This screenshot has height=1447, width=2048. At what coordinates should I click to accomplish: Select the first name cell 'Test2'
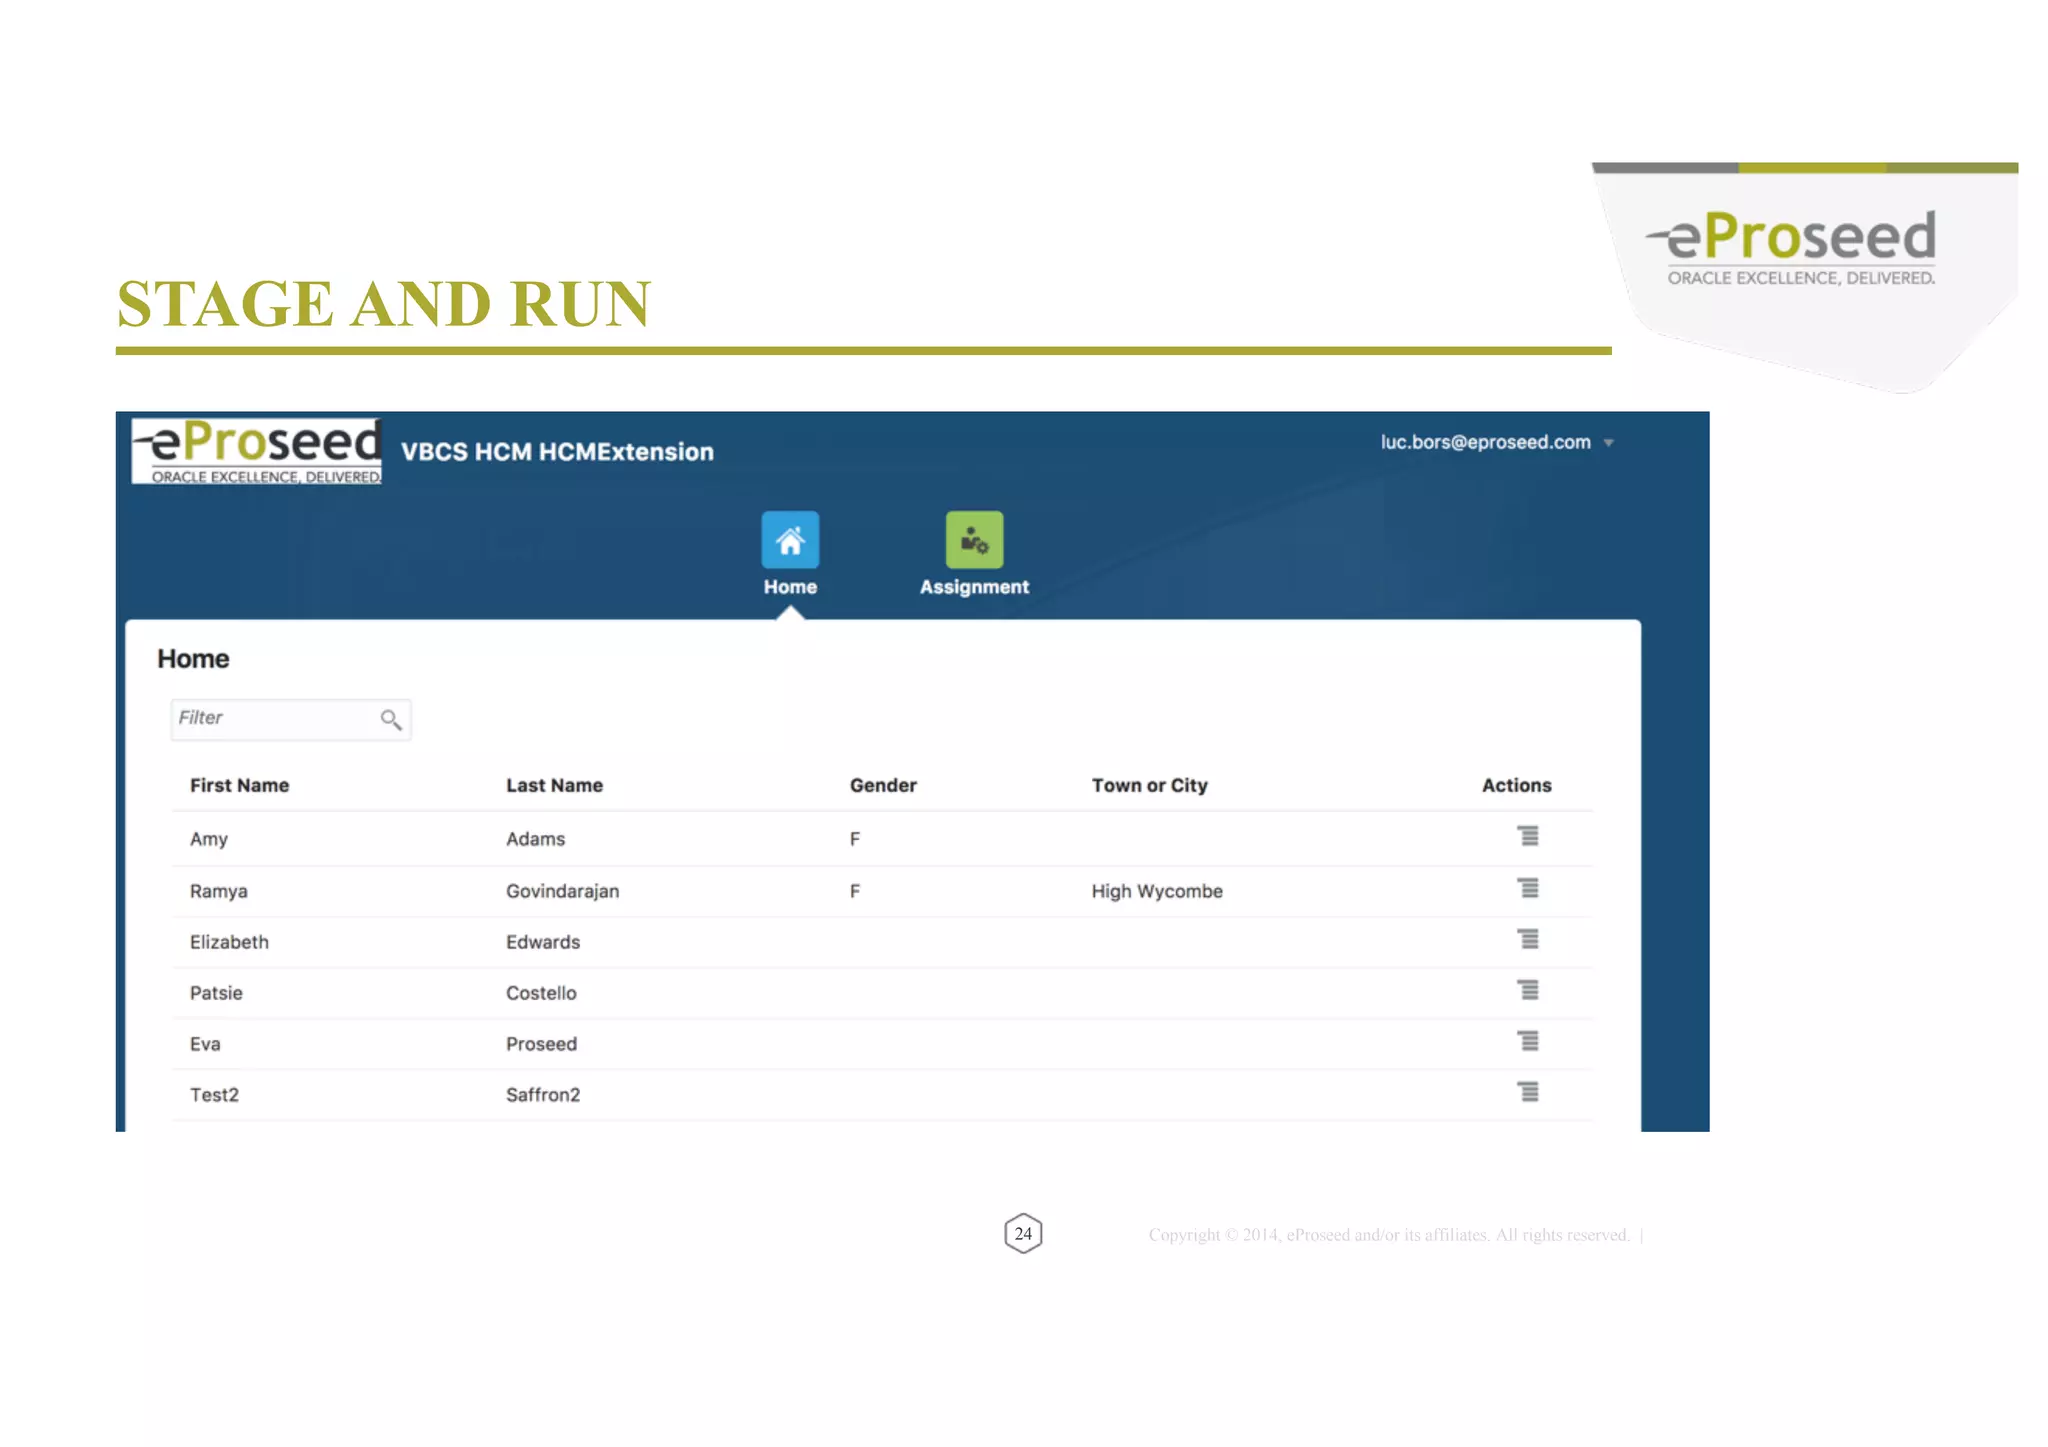point(214,1095)
